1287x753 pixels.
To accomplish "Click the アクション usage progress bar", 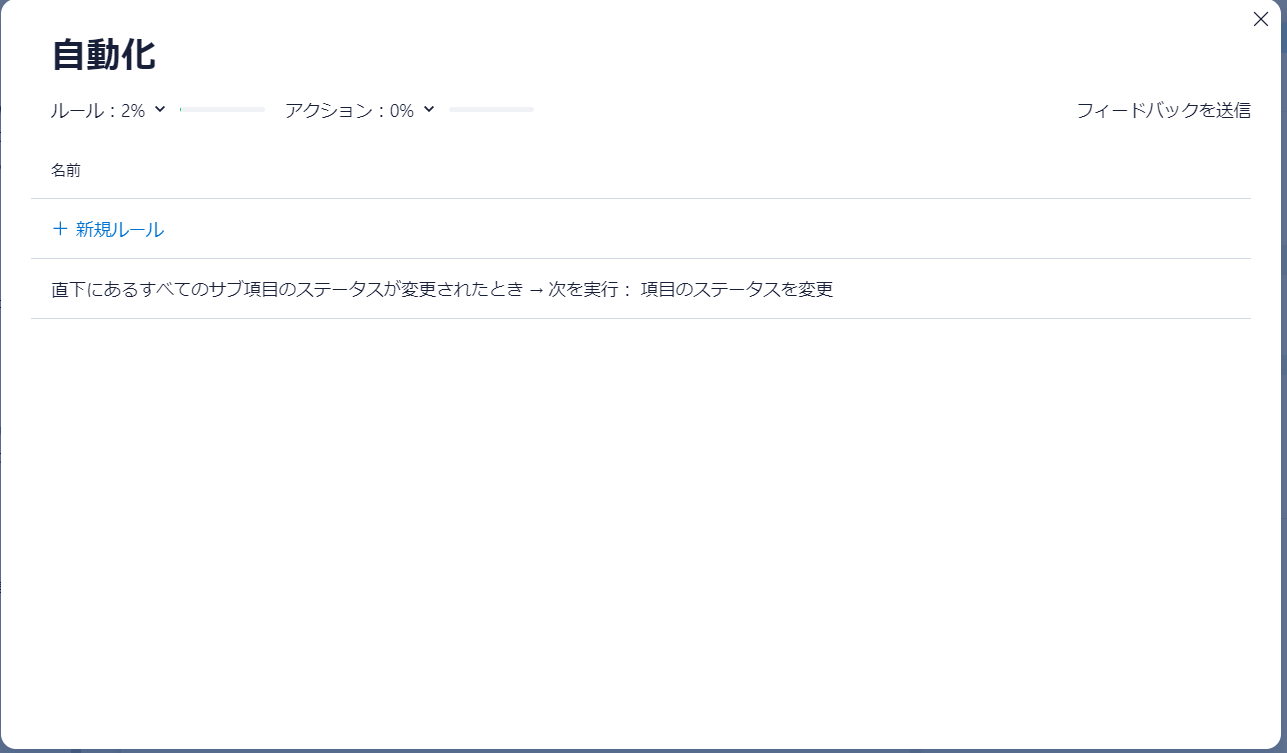I will [x=491, y=109].
